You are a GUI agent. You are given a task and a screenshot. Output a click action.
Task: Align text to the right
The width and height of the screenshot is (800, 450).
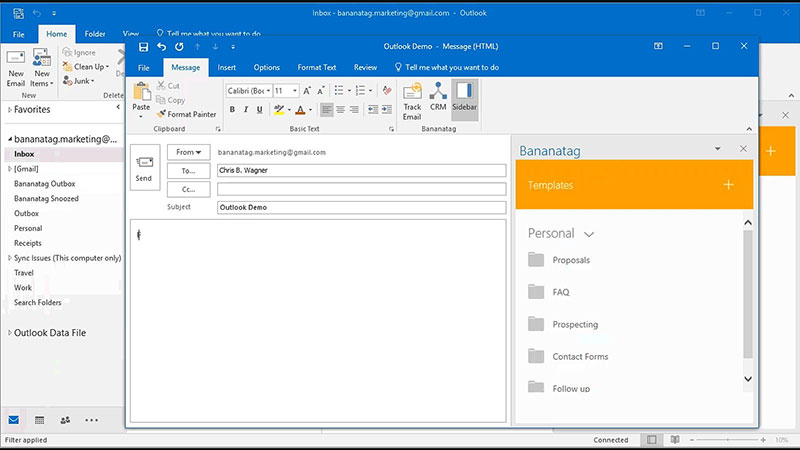354,109
